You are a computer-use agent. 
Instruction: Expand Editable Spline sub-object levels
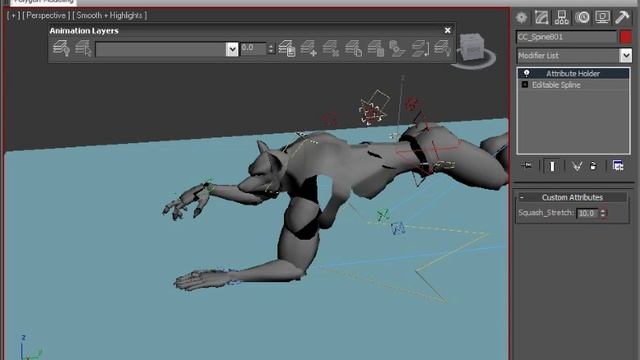coord(525,85)
